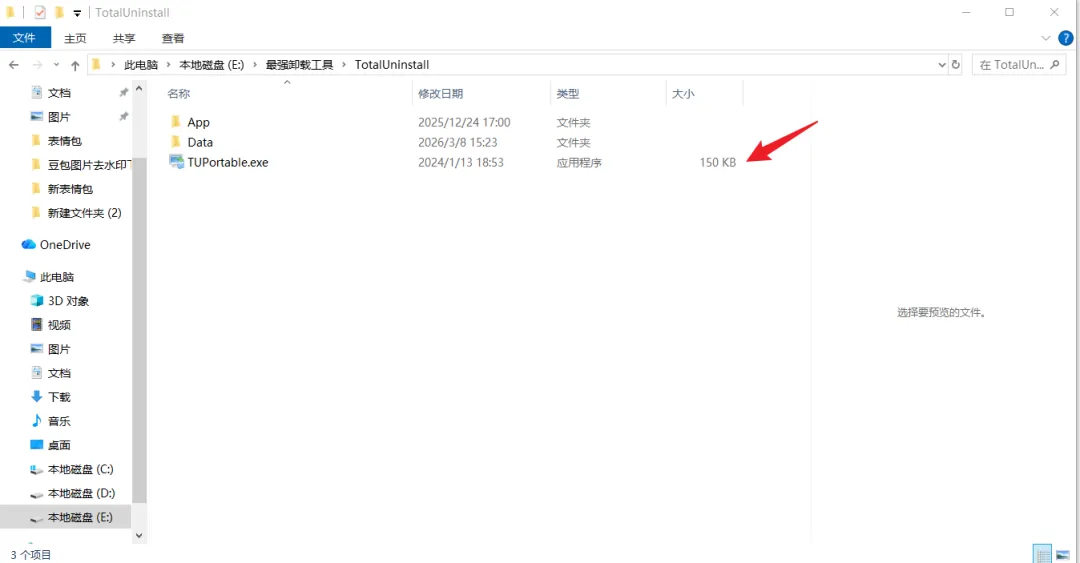Click 最强卸载工具 in the address breadcrumb
The height and width of the screenshot is (563, 1080).
pos(300,65)
